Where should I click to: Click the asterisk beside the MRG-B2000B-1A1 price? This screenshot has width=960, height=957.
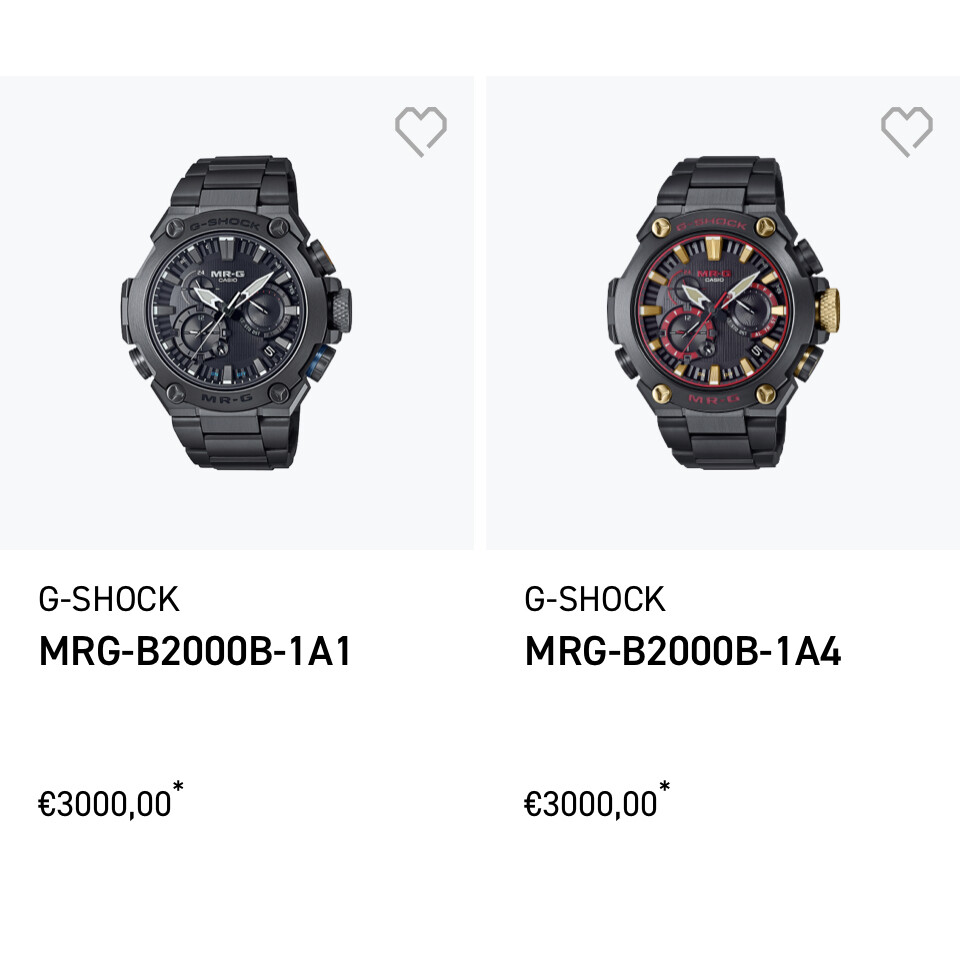[x=178, y=788]
